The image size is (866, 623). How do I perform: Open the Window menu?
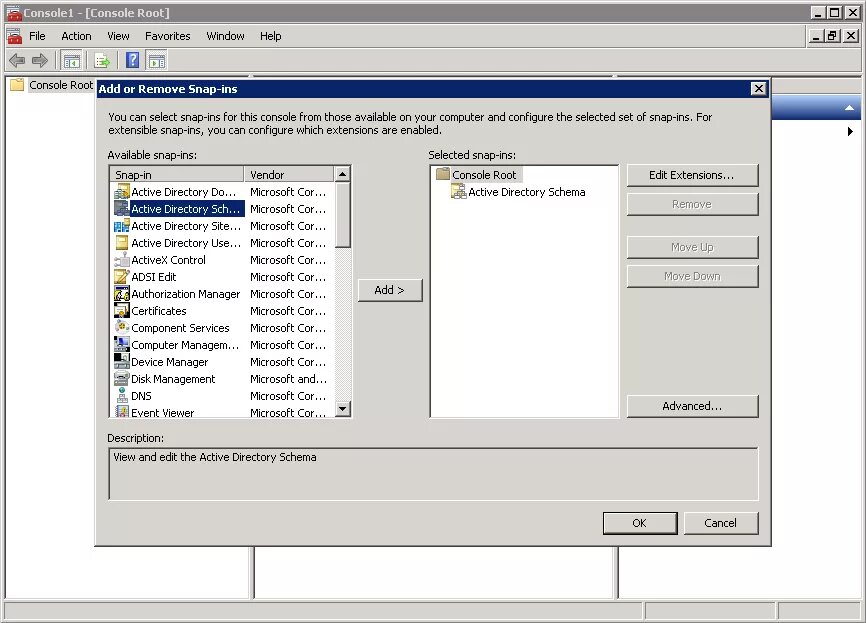[225, 36]
